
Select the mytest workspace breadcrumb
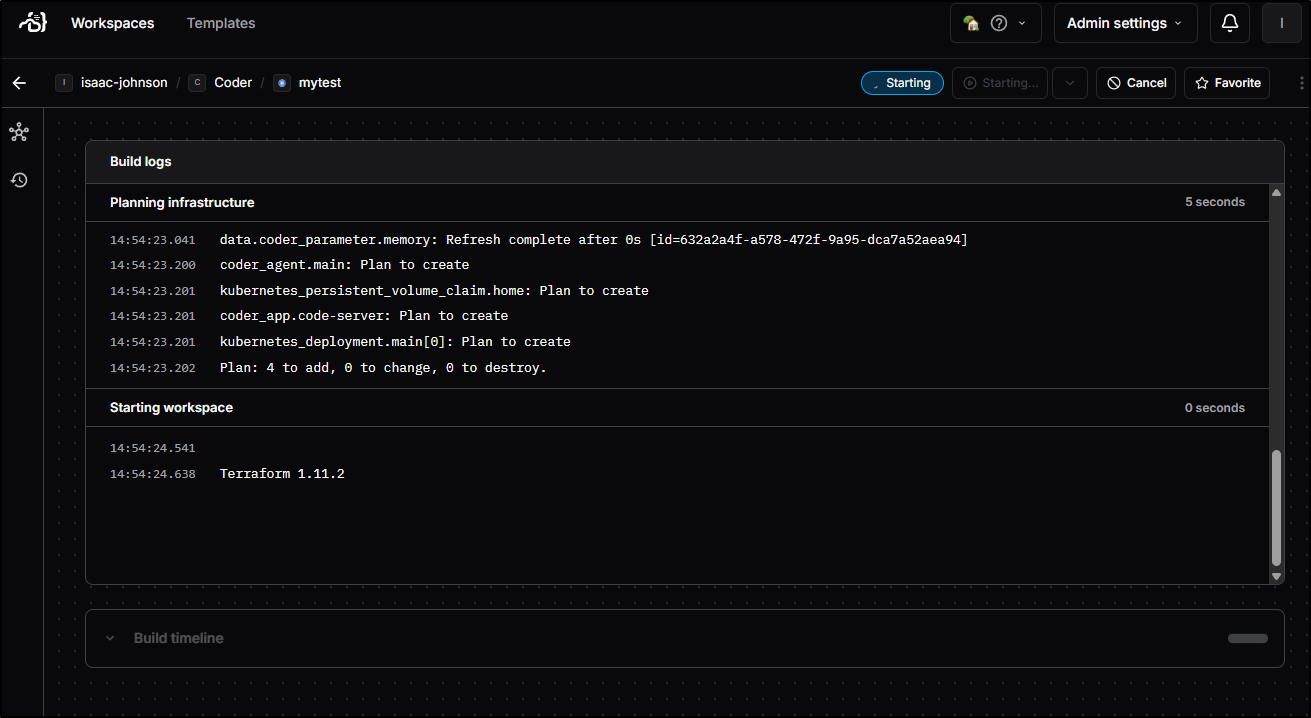tap(307, 83)
